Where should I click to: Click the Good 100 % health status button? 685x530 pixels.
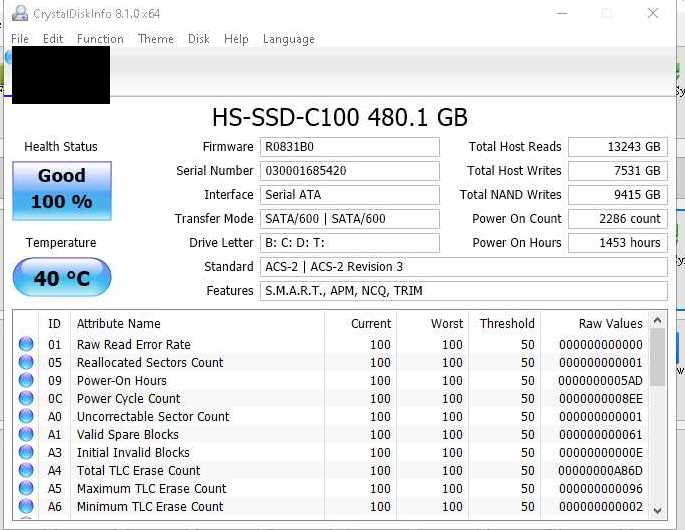pos(62,191)
